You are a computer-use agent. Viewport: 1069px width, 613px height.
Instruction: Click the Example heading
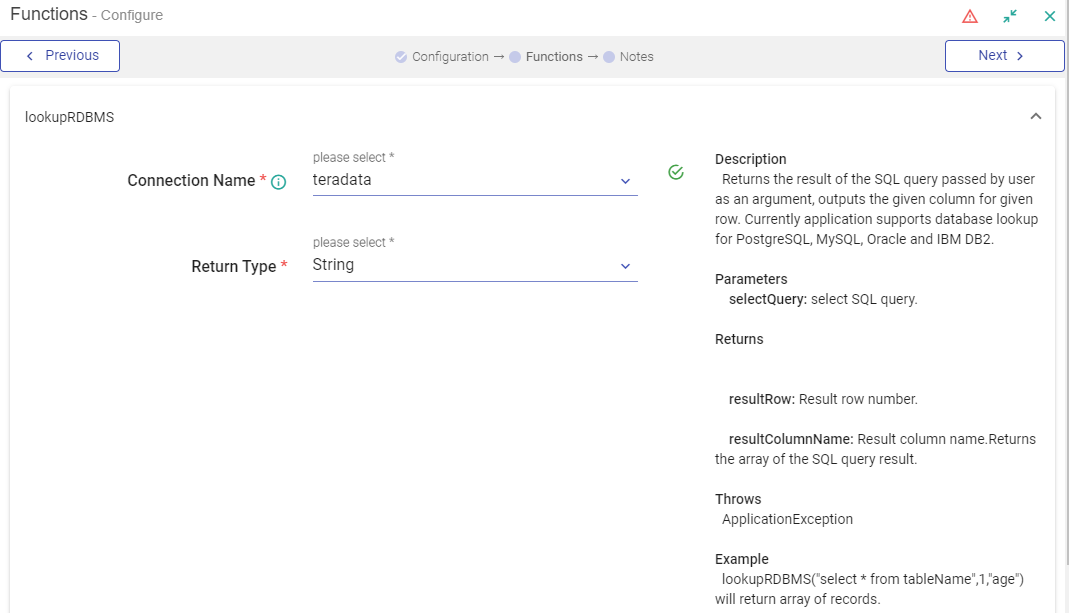742,559
